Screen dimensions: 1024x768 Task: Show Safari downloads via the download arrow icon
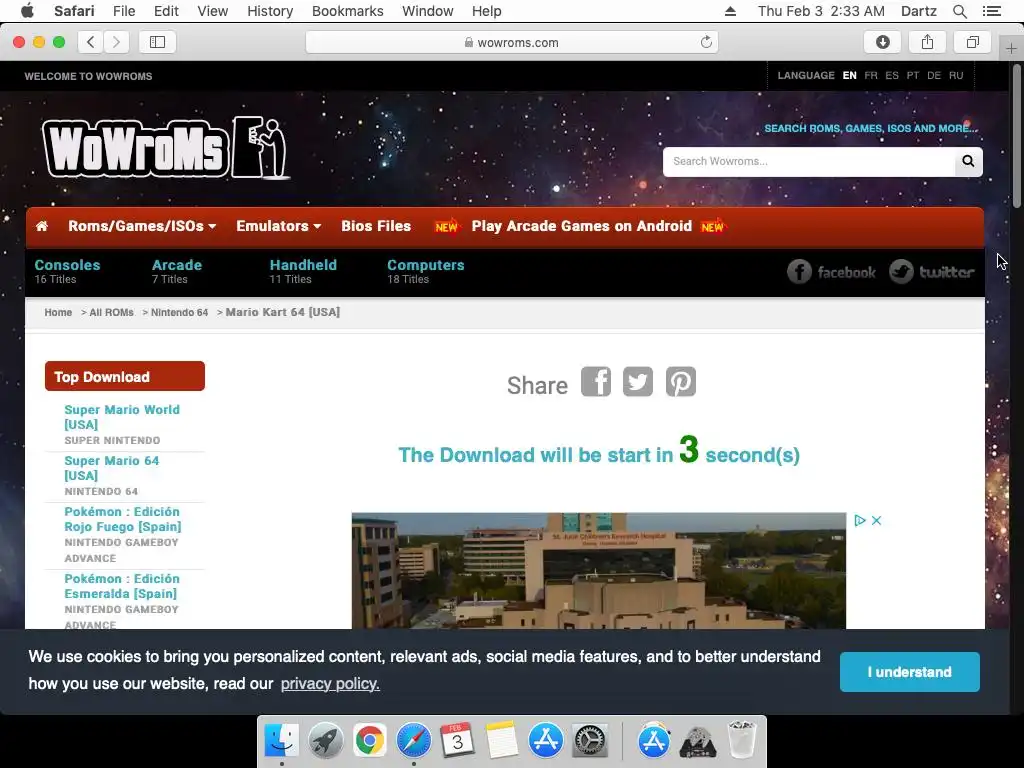pyautogui.click(x=882, y=42)
